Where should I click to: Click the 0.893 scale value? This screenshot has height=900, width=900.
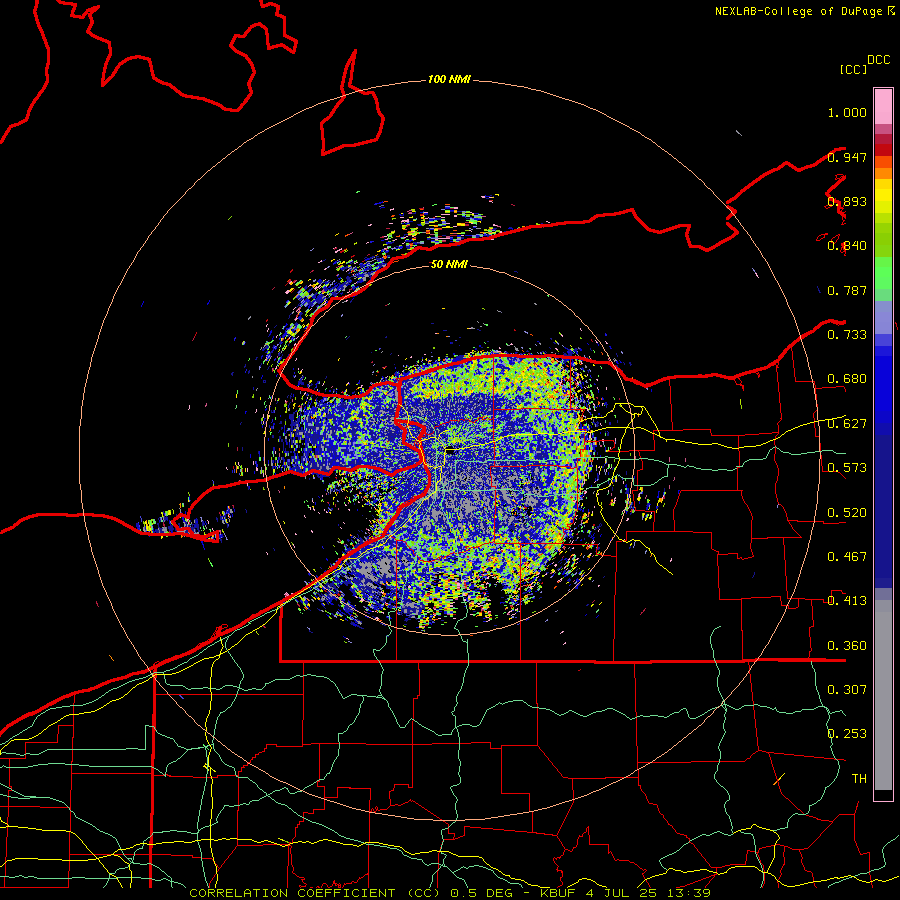(x=847, y=201)
